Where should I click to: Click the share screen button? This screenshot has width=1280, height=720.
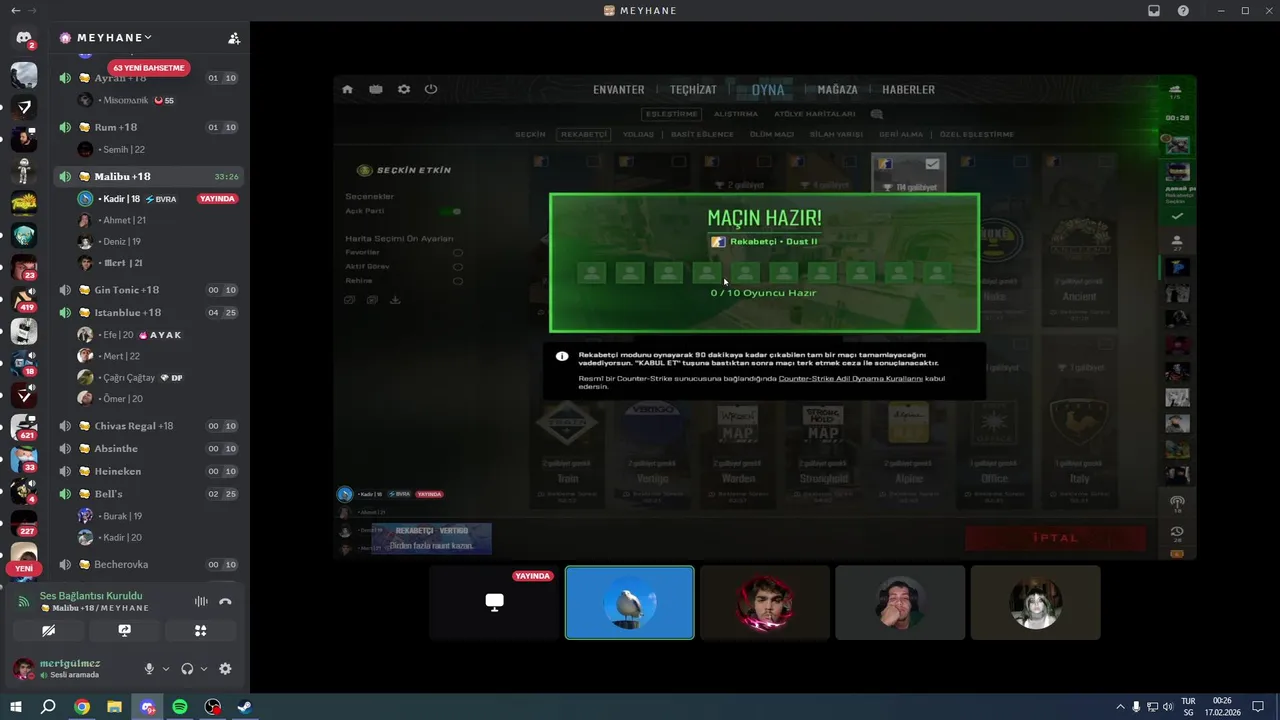pos(124,631)
